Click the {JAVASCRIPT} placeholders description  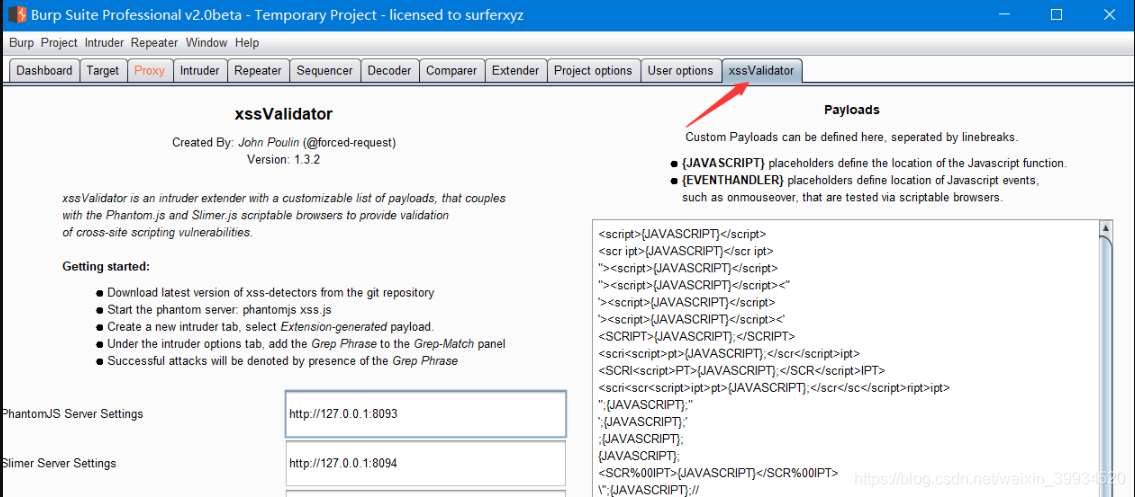point(874,163)
